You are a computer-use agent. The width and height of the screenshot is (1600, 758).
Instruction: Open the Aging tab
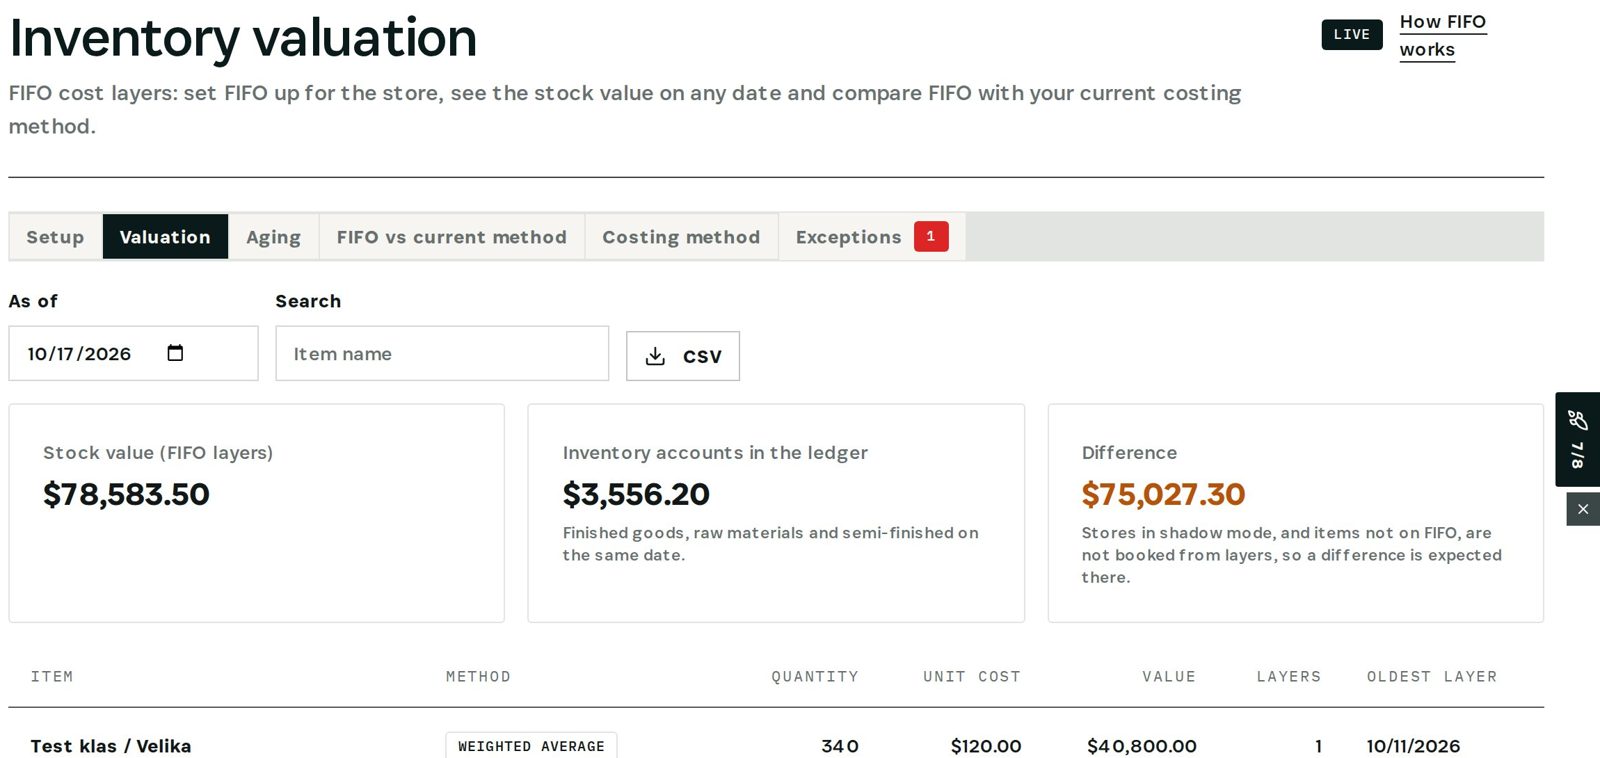[274, 237]
